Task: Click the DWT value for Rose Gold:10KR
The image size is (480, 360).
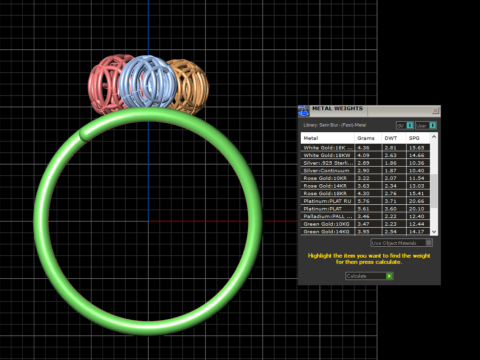Action: point(390,178)
